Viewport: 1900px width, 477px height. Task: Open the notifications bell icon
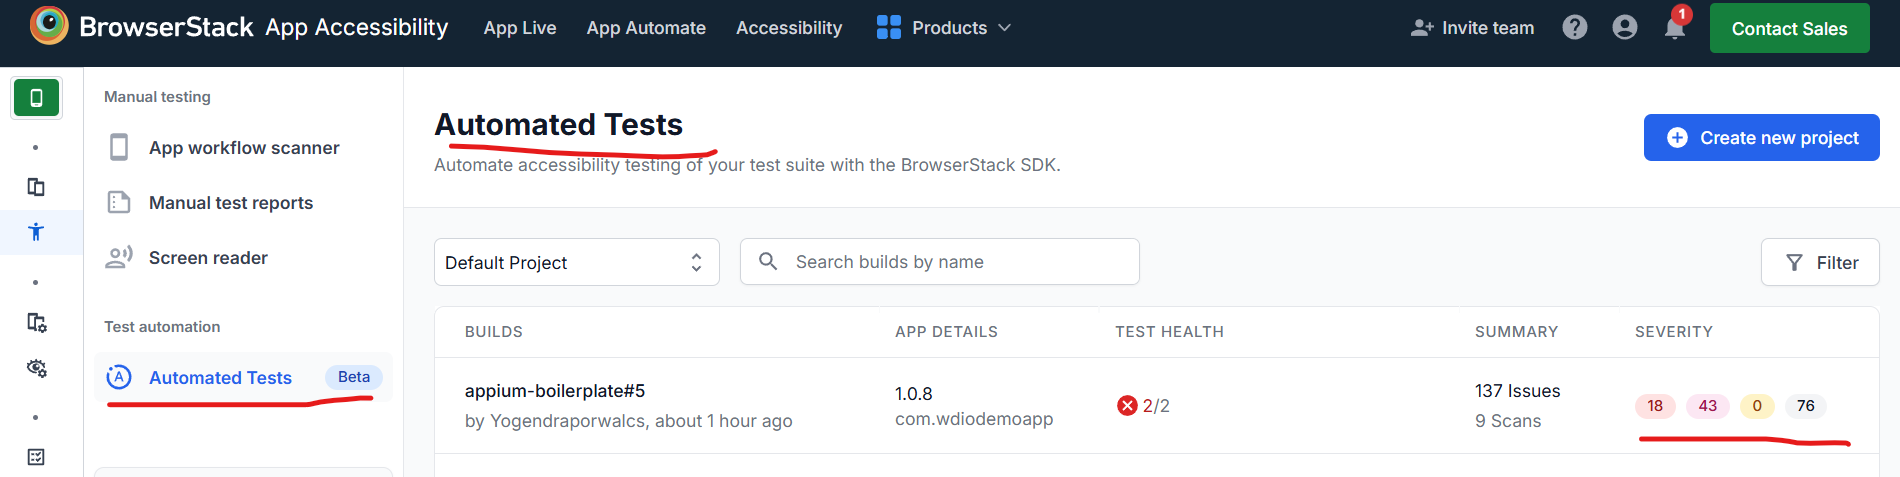(x=1675, y=28)
